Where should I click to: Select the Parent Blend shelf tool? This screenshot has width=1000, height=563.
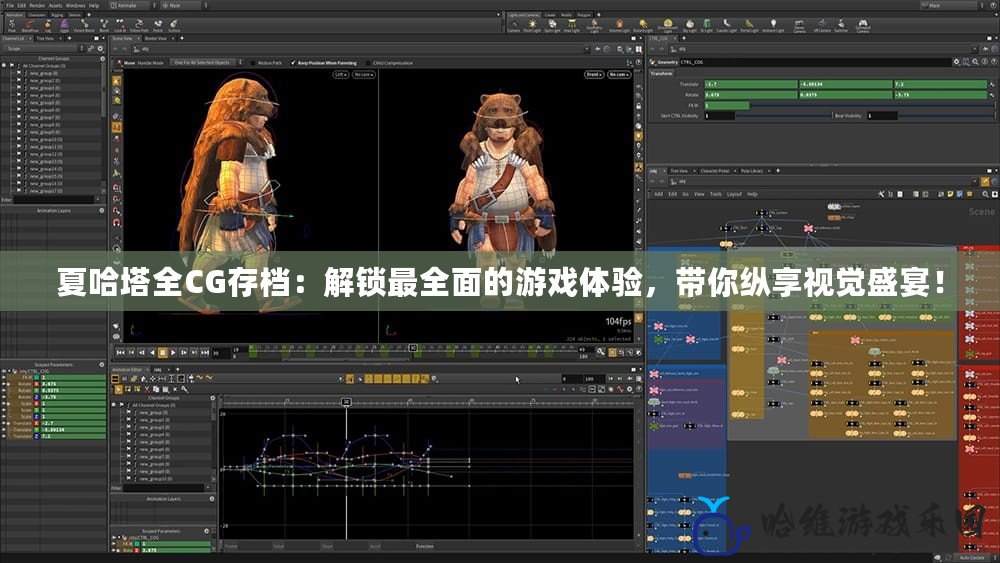point(84,26)
